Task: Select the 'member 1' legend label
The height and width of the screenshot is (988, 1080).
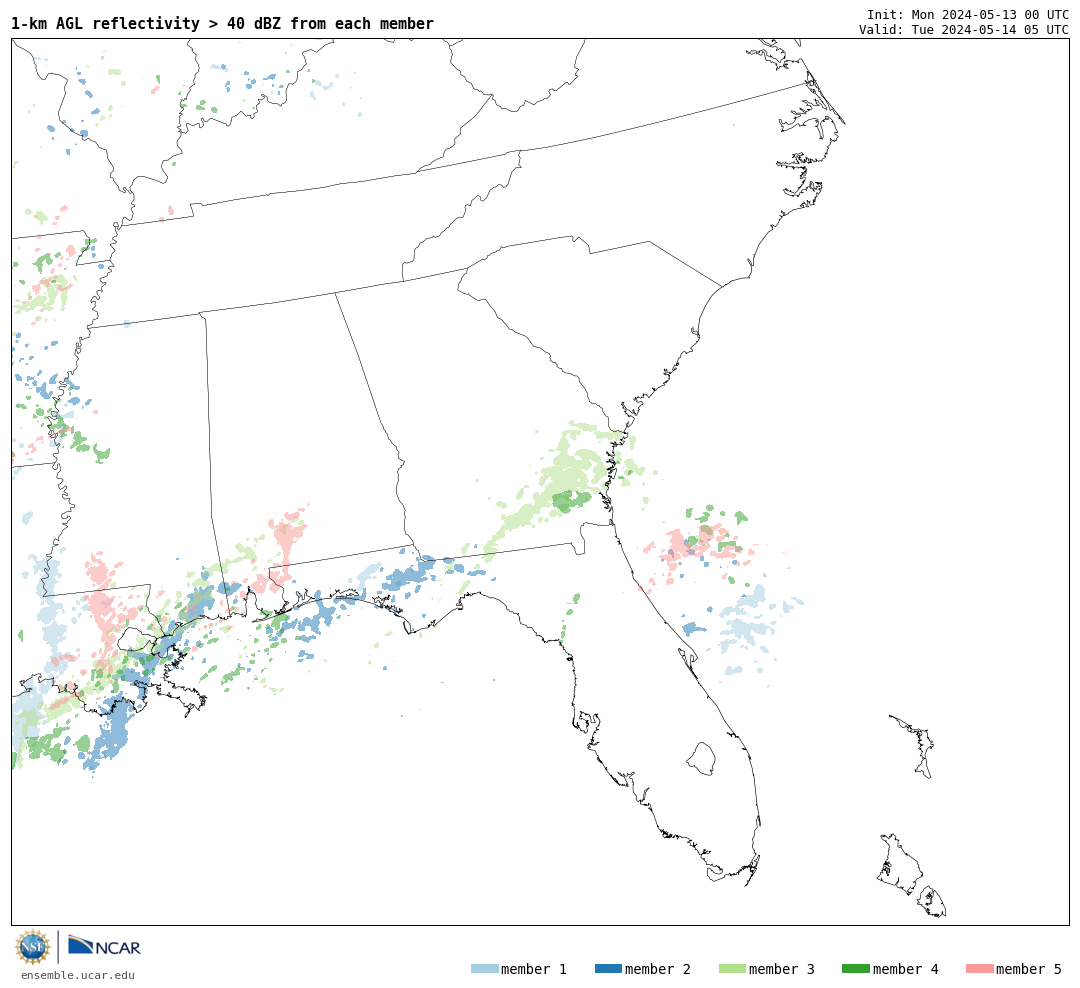Action: tap(534, 969)
